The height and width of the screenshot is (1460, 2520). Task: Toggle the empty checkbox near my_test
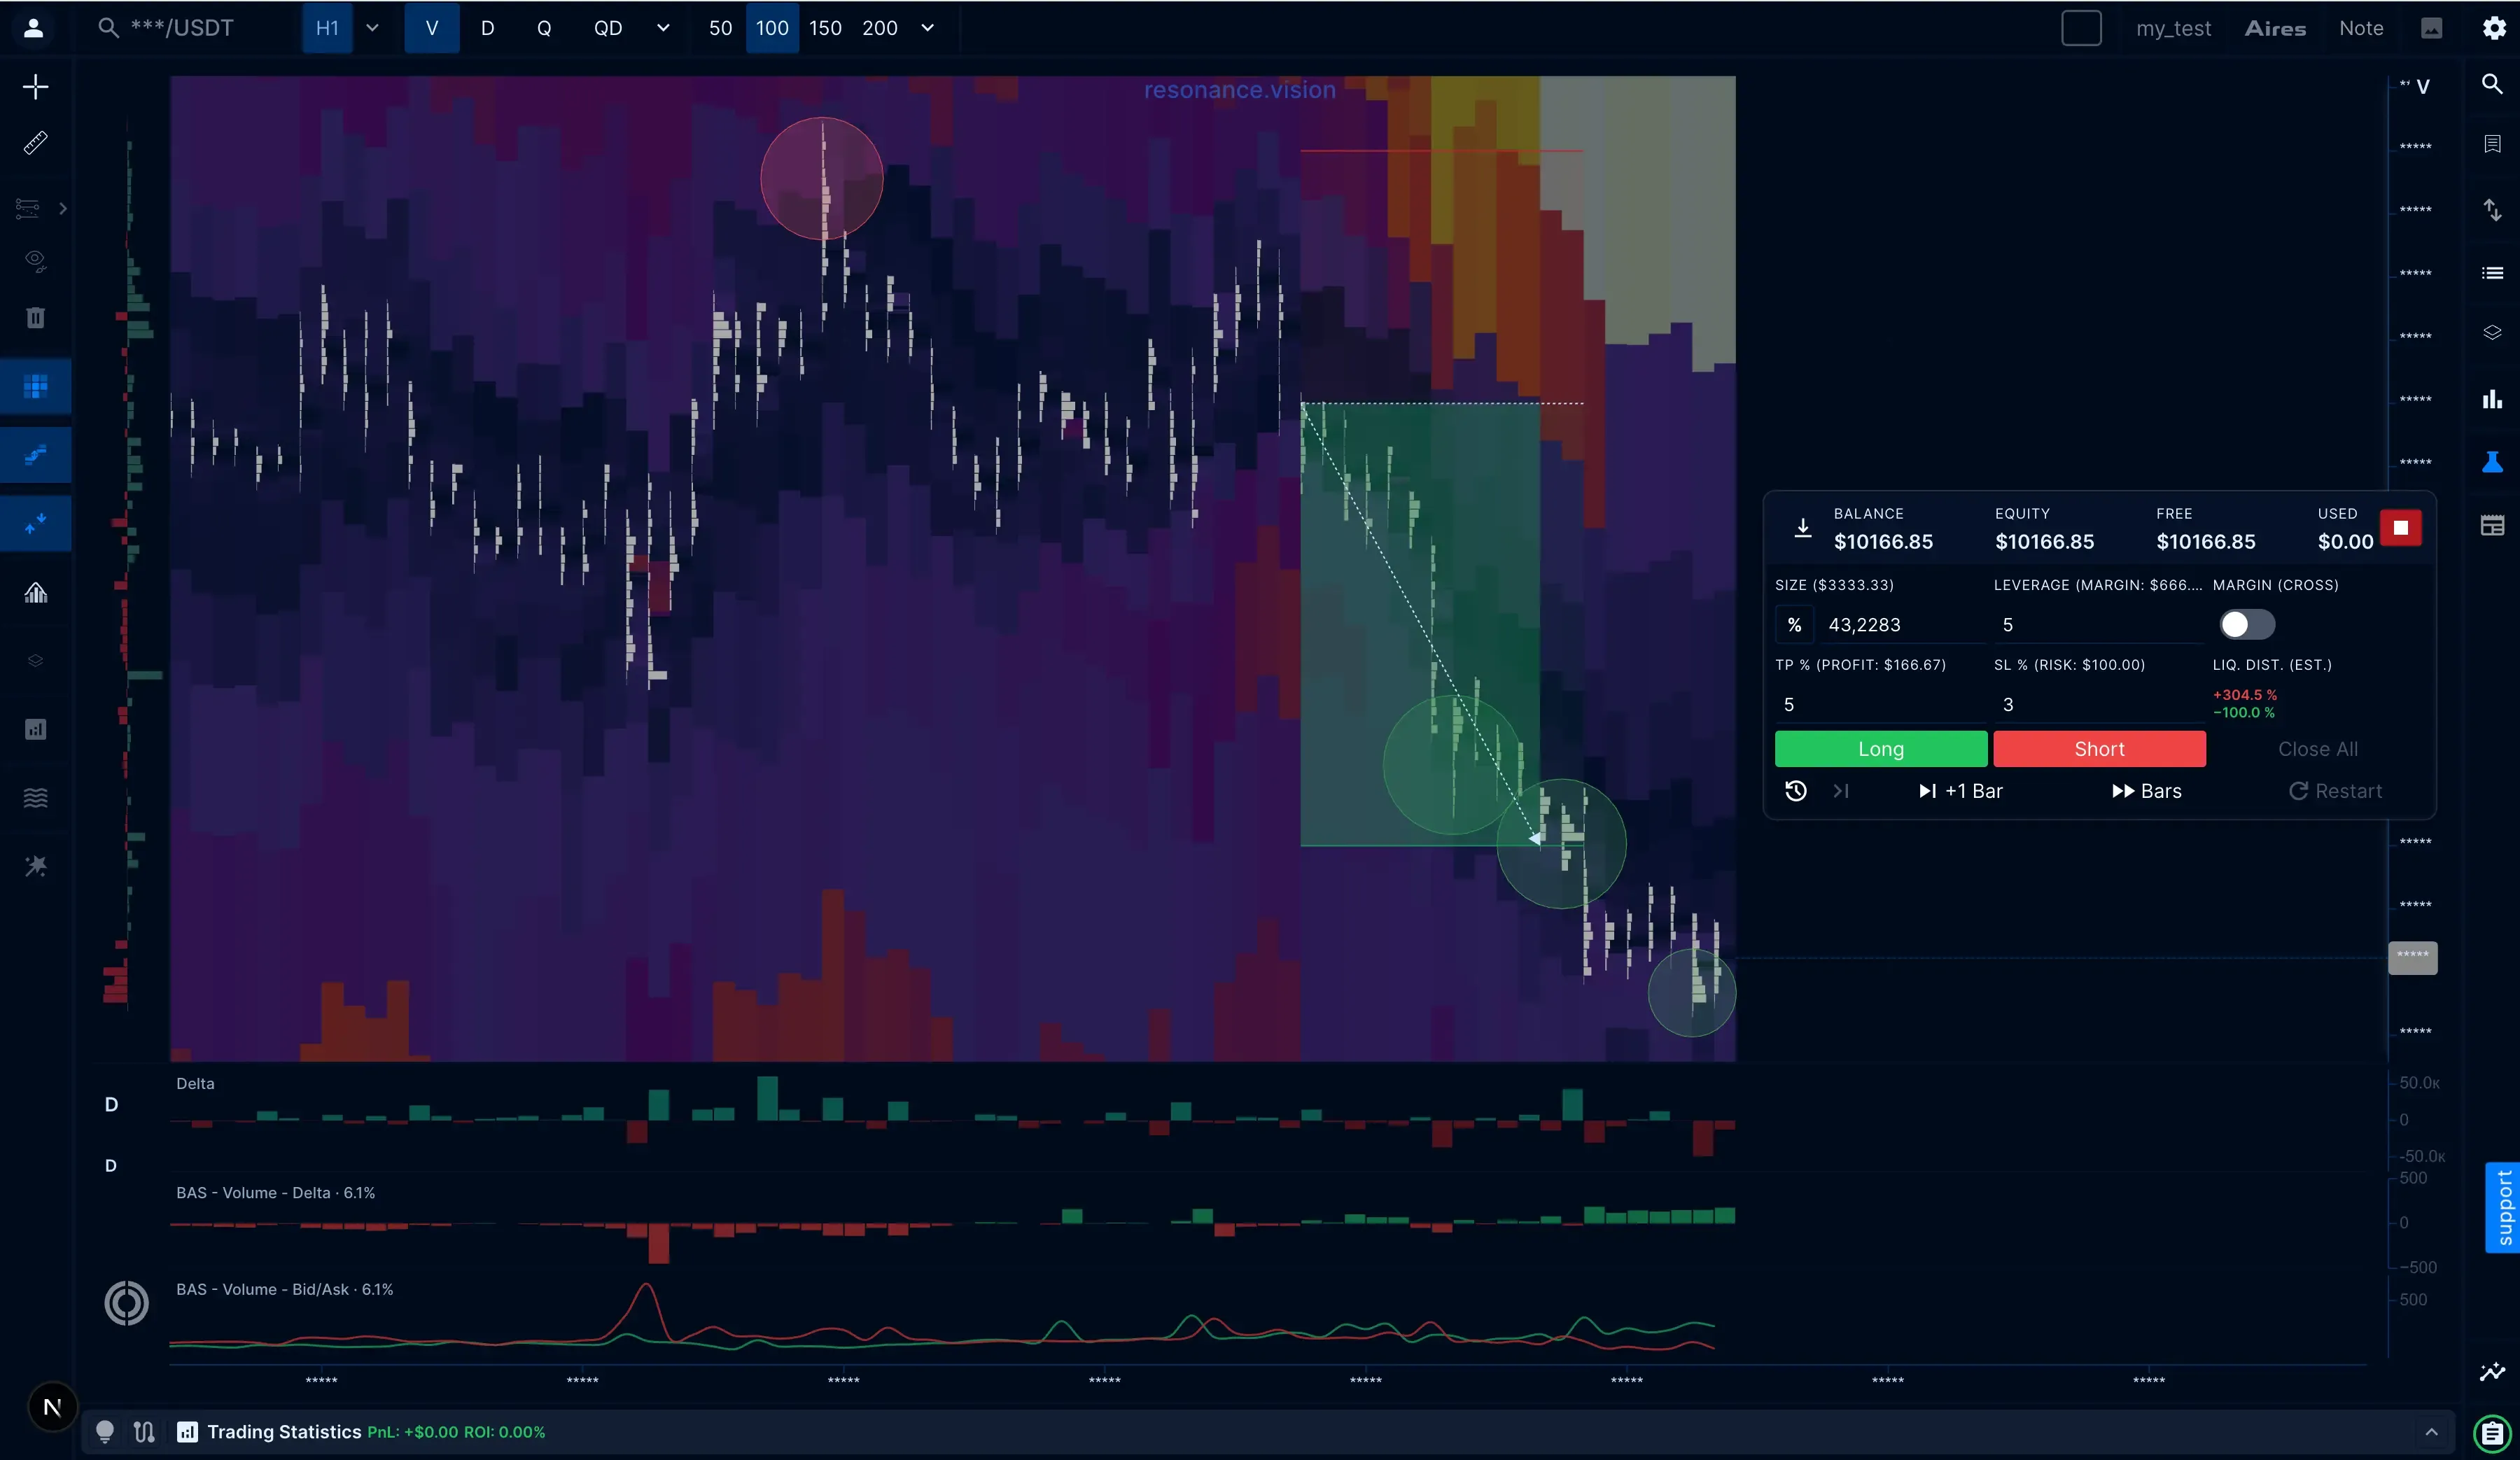[2082, 28]
